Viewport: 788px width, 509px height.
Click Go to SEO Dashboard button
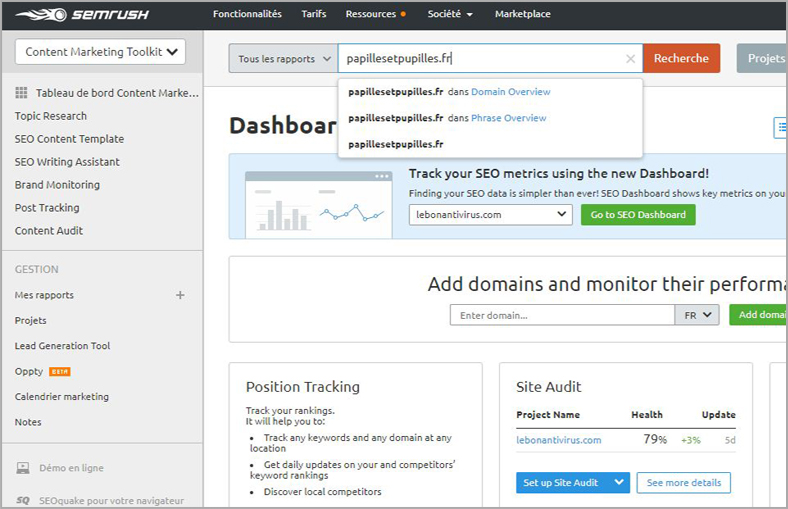pos(638,215)
